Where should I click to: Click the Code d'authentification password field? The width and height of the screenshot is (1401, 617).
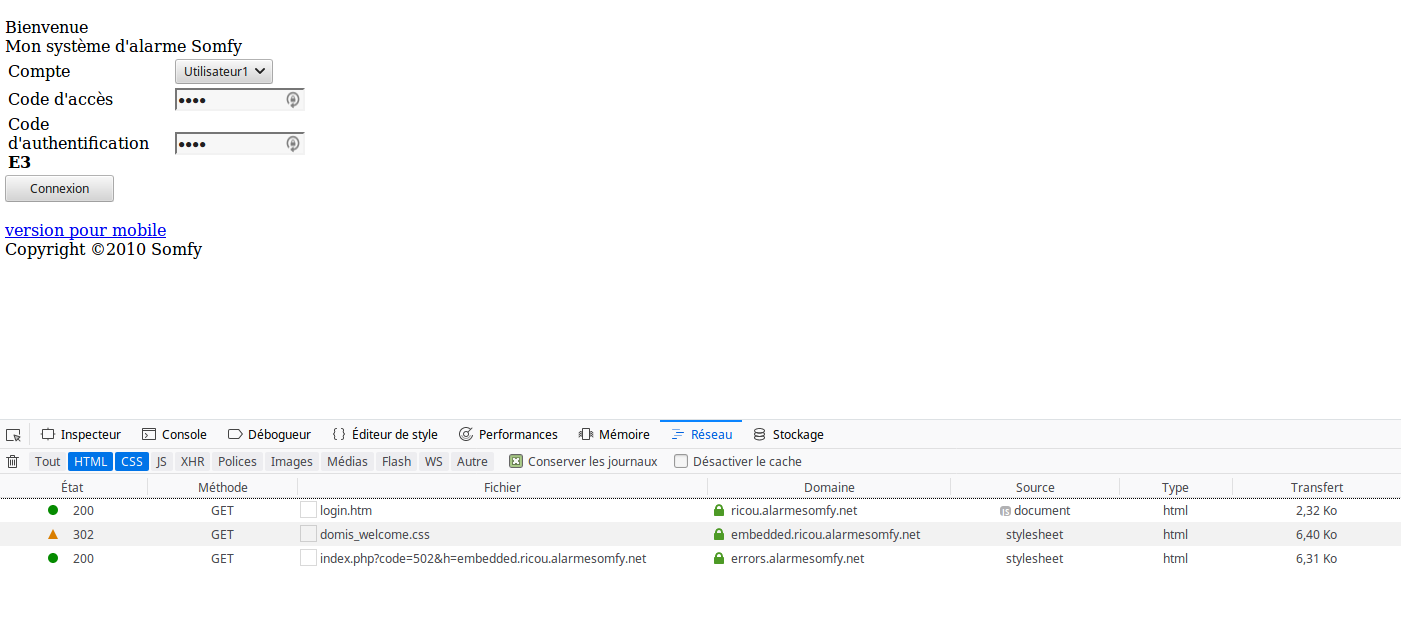pos(240,144)
